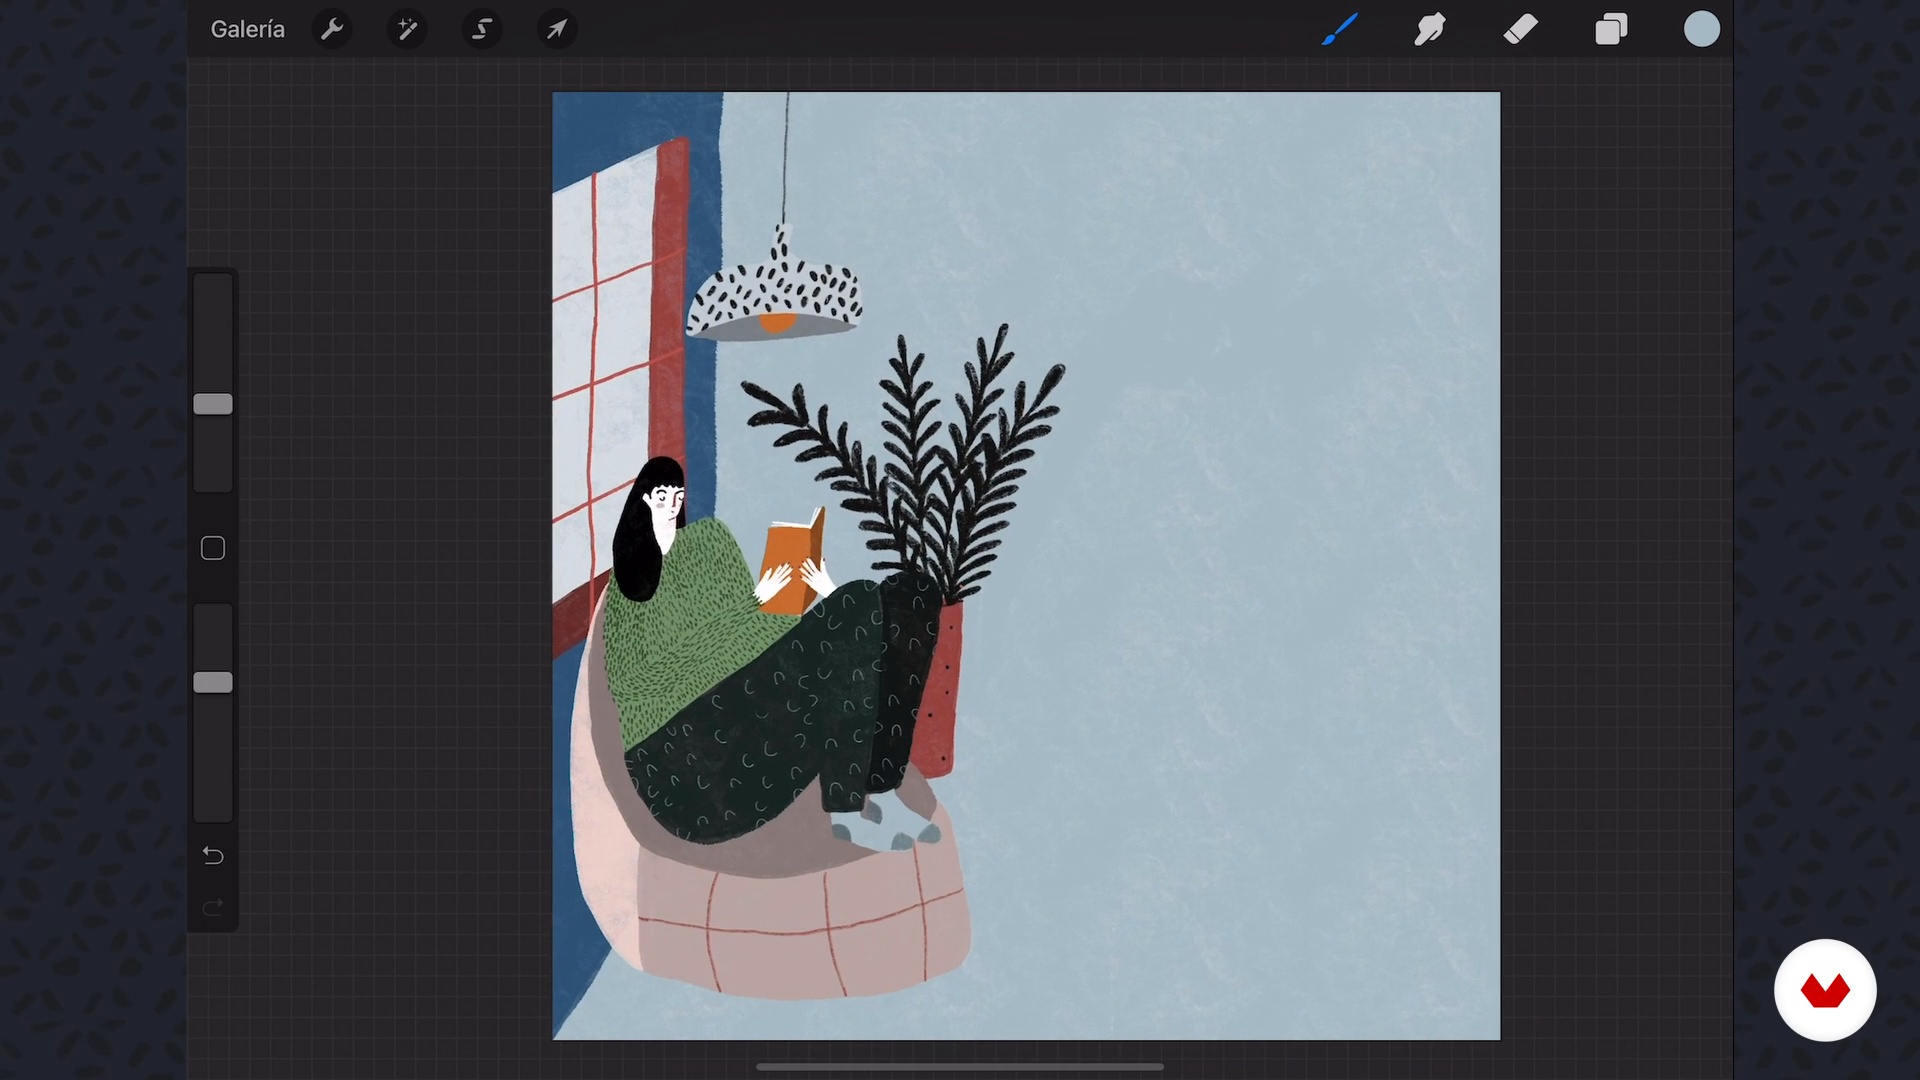The width and height of the screenshot is (1920, 1080).
Task: Select the Smudge tool
Action: pyautogui.click(x=1430, y=30)
